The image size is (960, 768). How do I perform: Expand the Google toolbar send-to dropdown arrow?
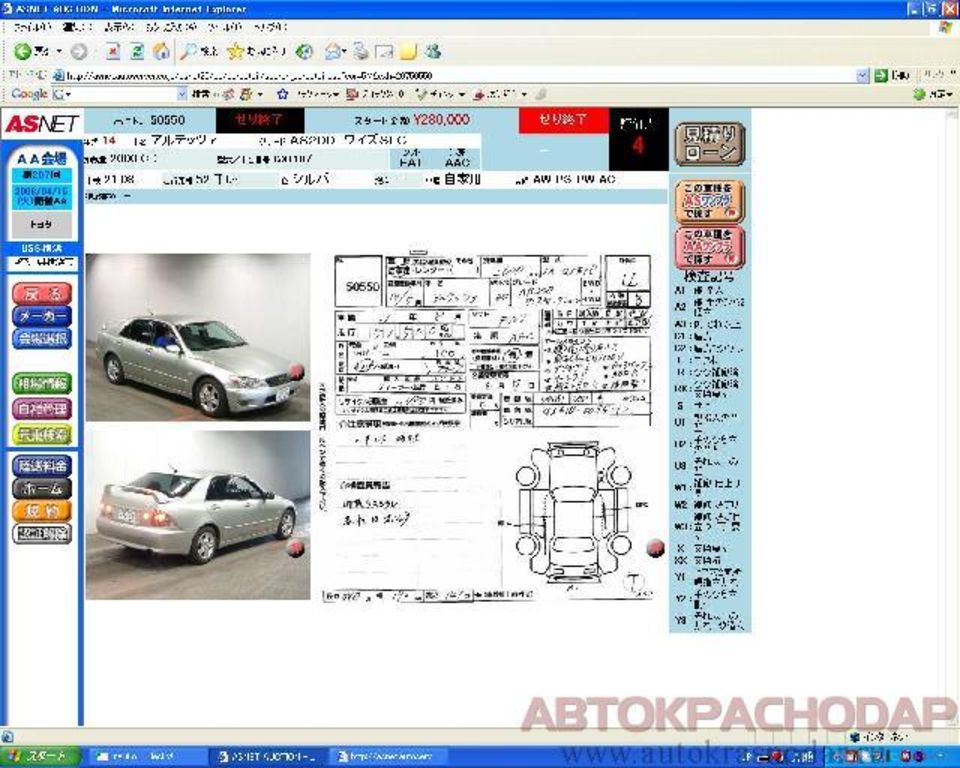pyautogui.click(x=524, y=94)
